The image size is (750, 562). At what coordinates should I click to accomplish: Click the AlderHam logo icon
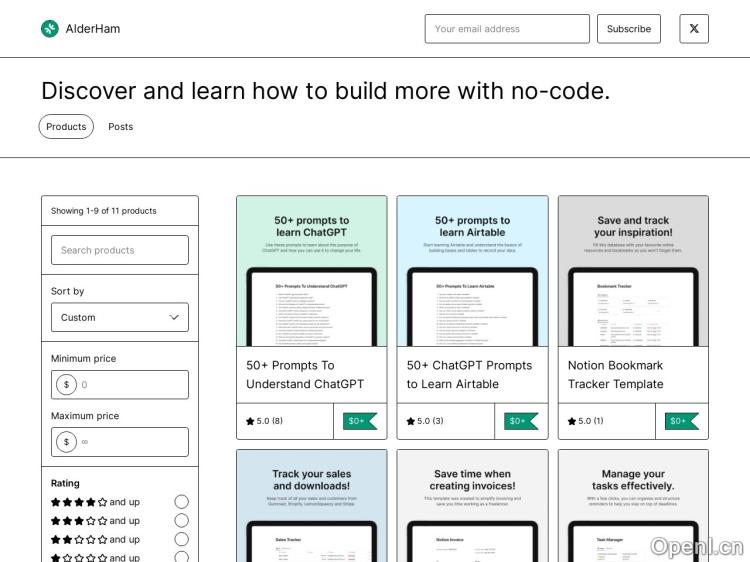pyautogui.click(x=50, y=29)
